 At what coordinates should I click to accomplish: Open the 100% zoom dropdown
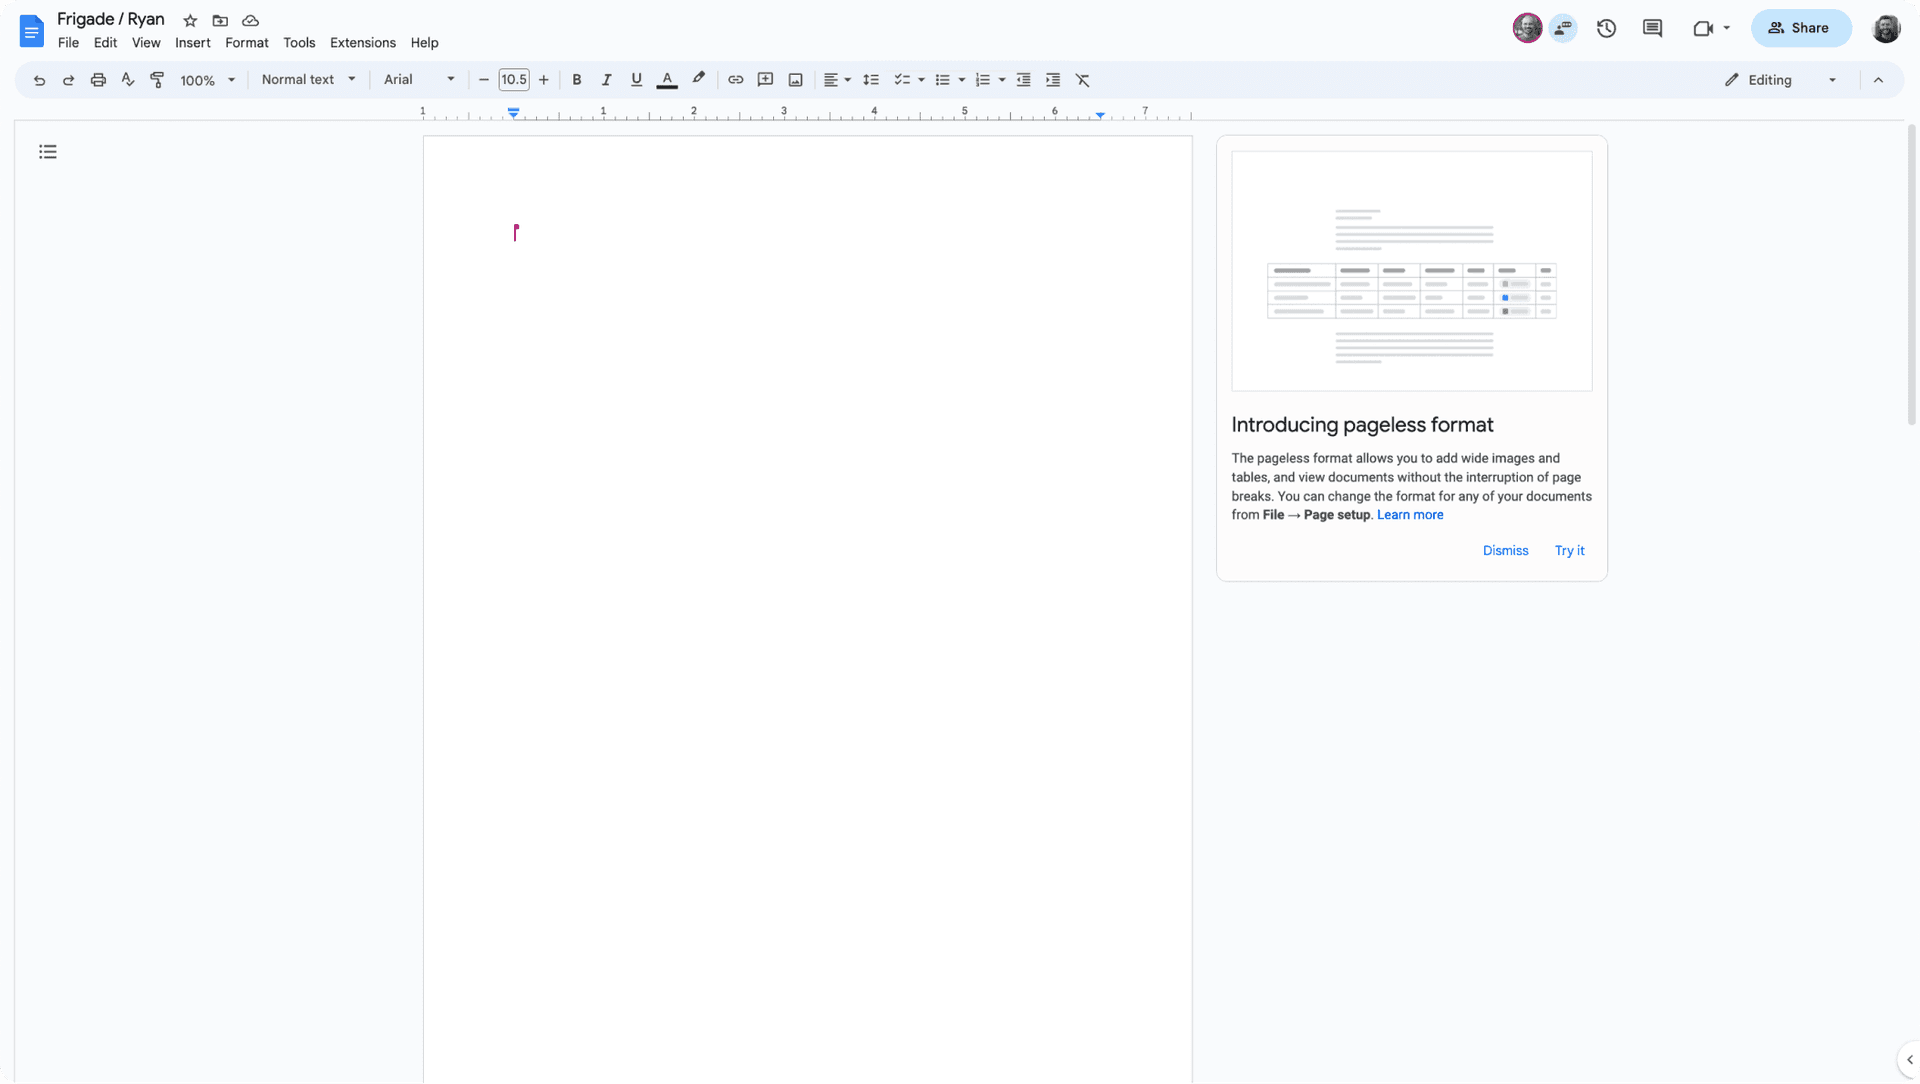click(208, 80)
